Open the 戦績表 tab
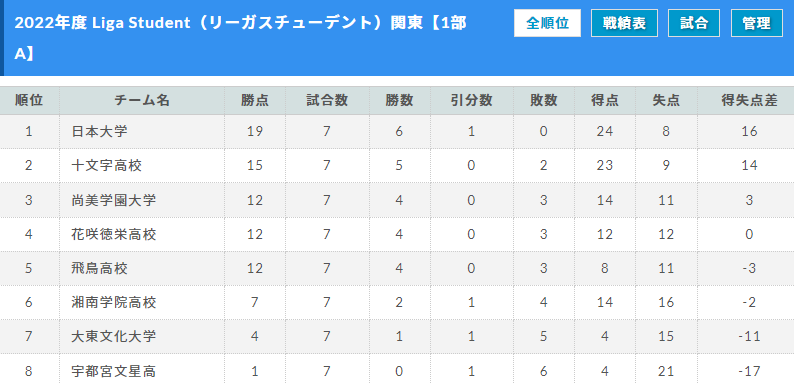Screen dimensions: 794x384 coord(624,23)
